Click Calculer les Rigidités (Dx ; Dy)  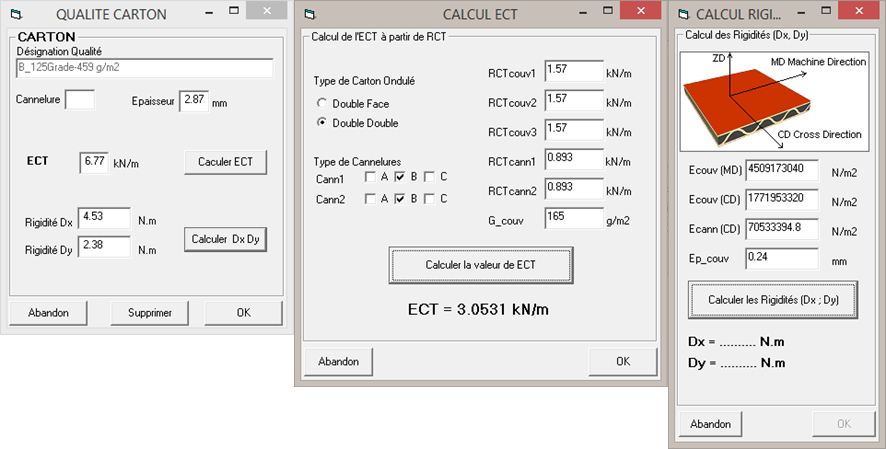(773, 300)
